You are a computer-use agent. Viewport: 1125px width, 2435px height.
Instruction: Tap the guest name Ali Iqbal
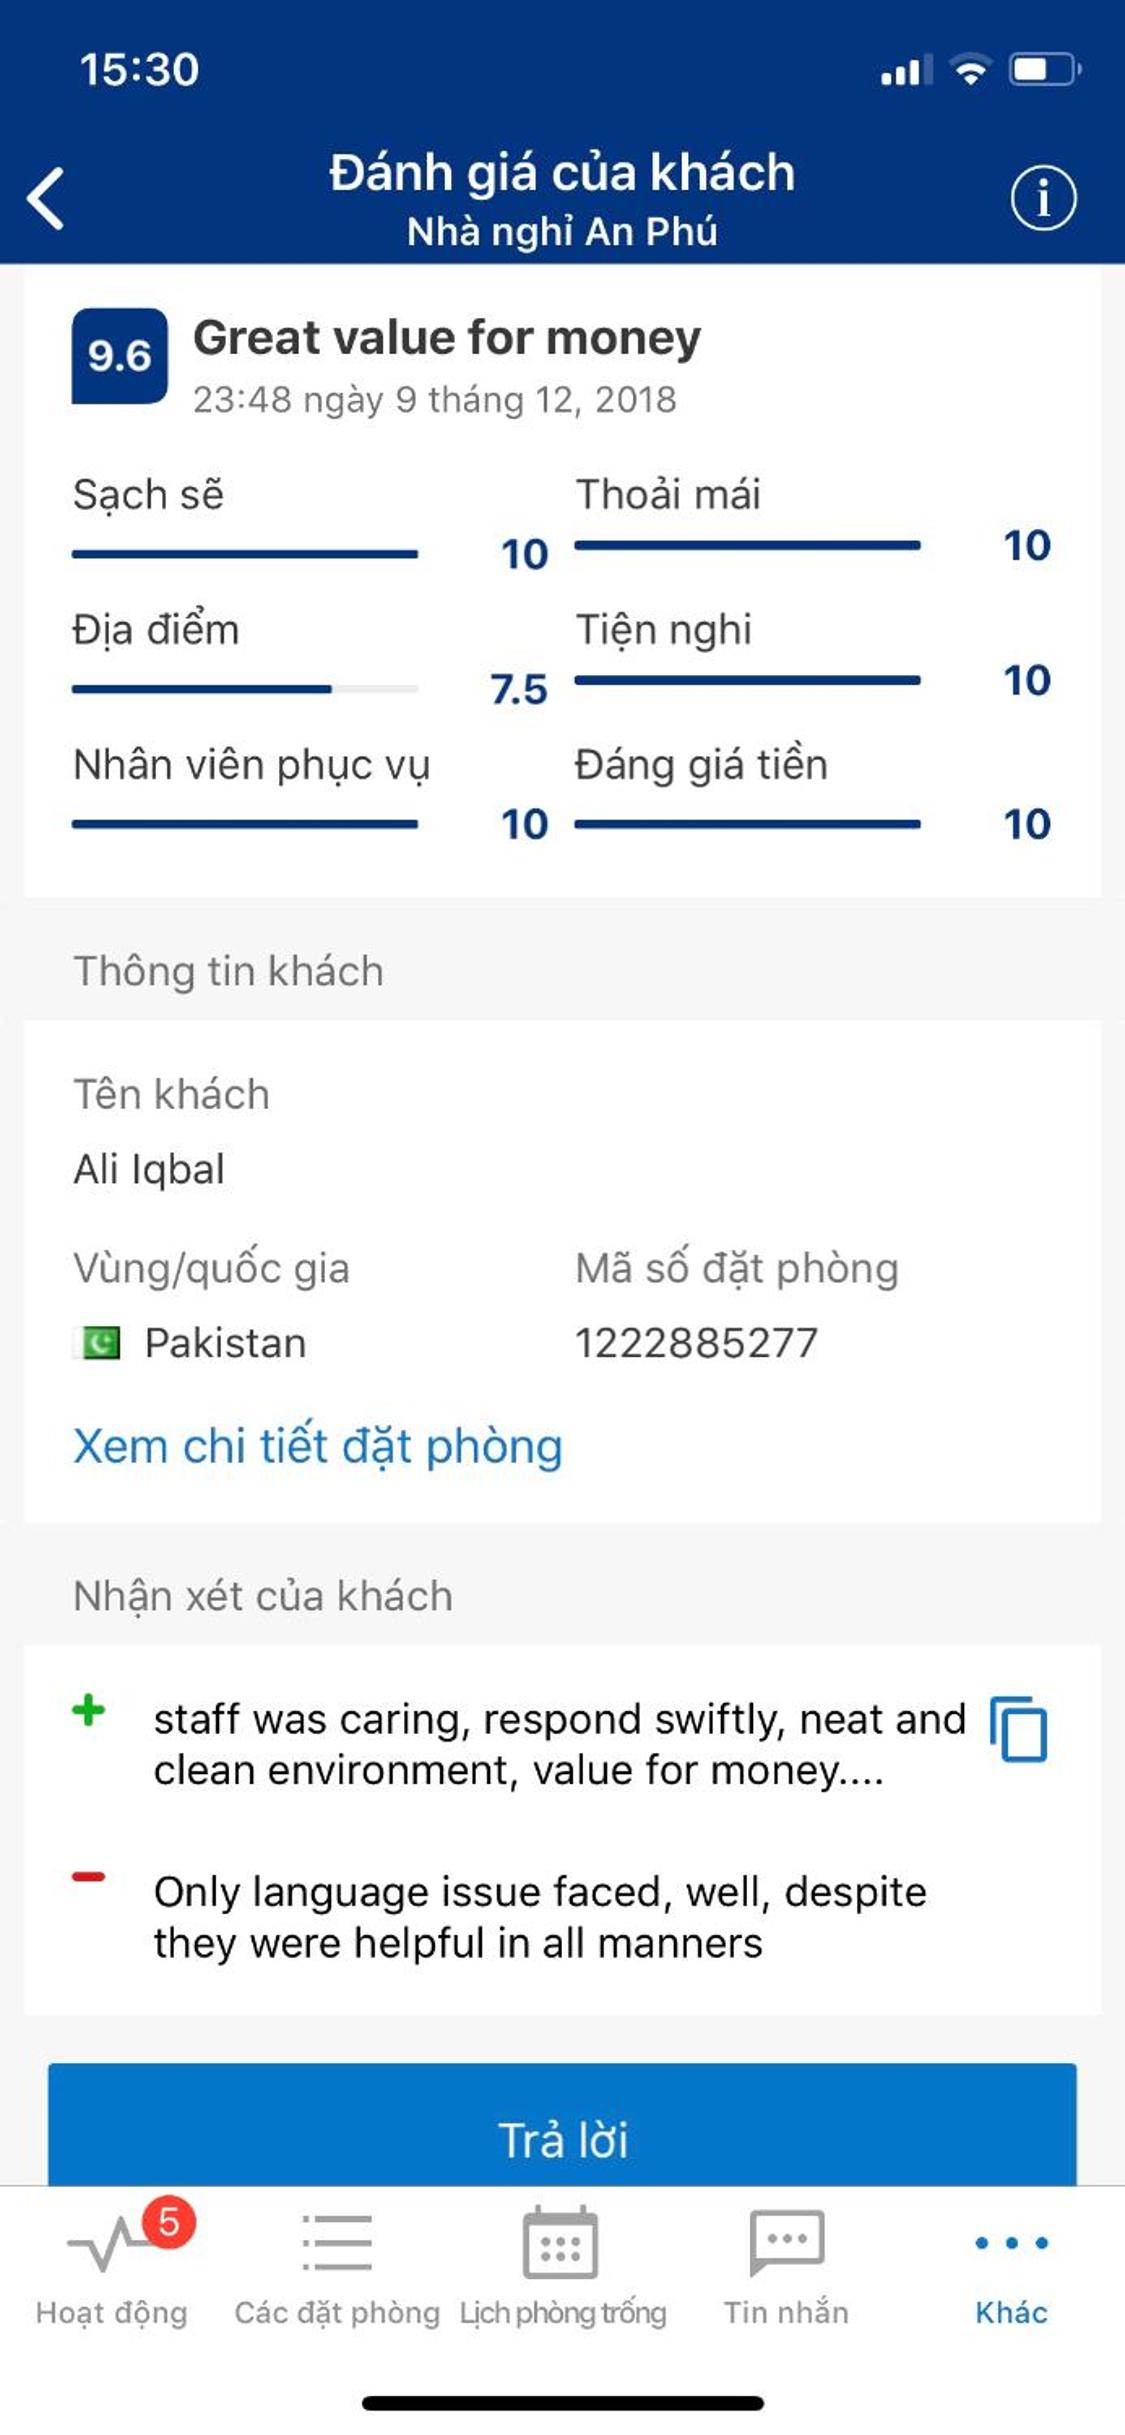[149, 1169]
